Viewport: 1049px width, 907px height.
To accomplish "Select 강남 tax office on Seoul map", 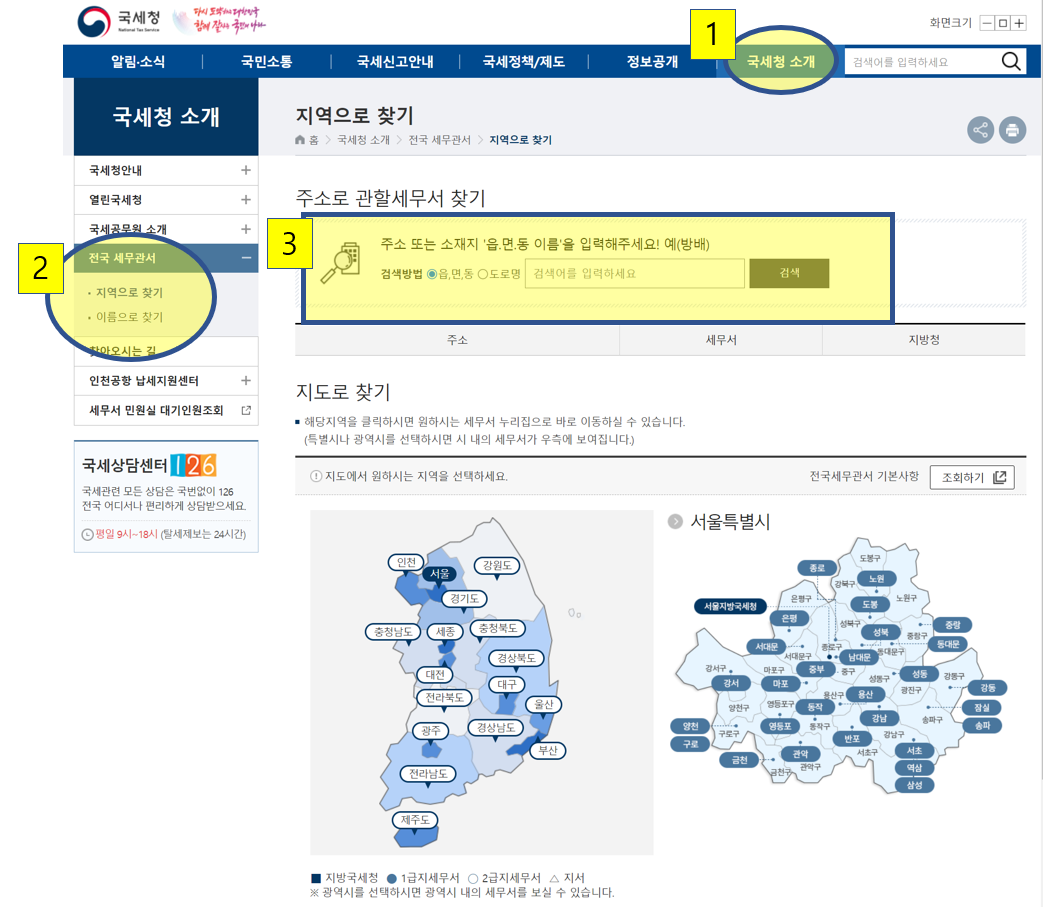I will coord(879,718).
